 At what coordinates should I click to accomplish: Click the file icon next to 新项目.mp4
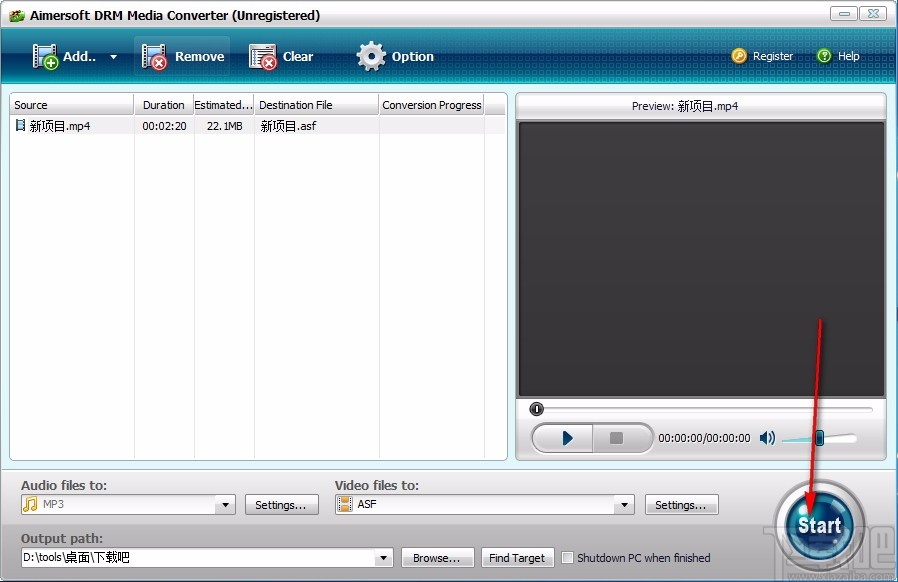point(22,125)
